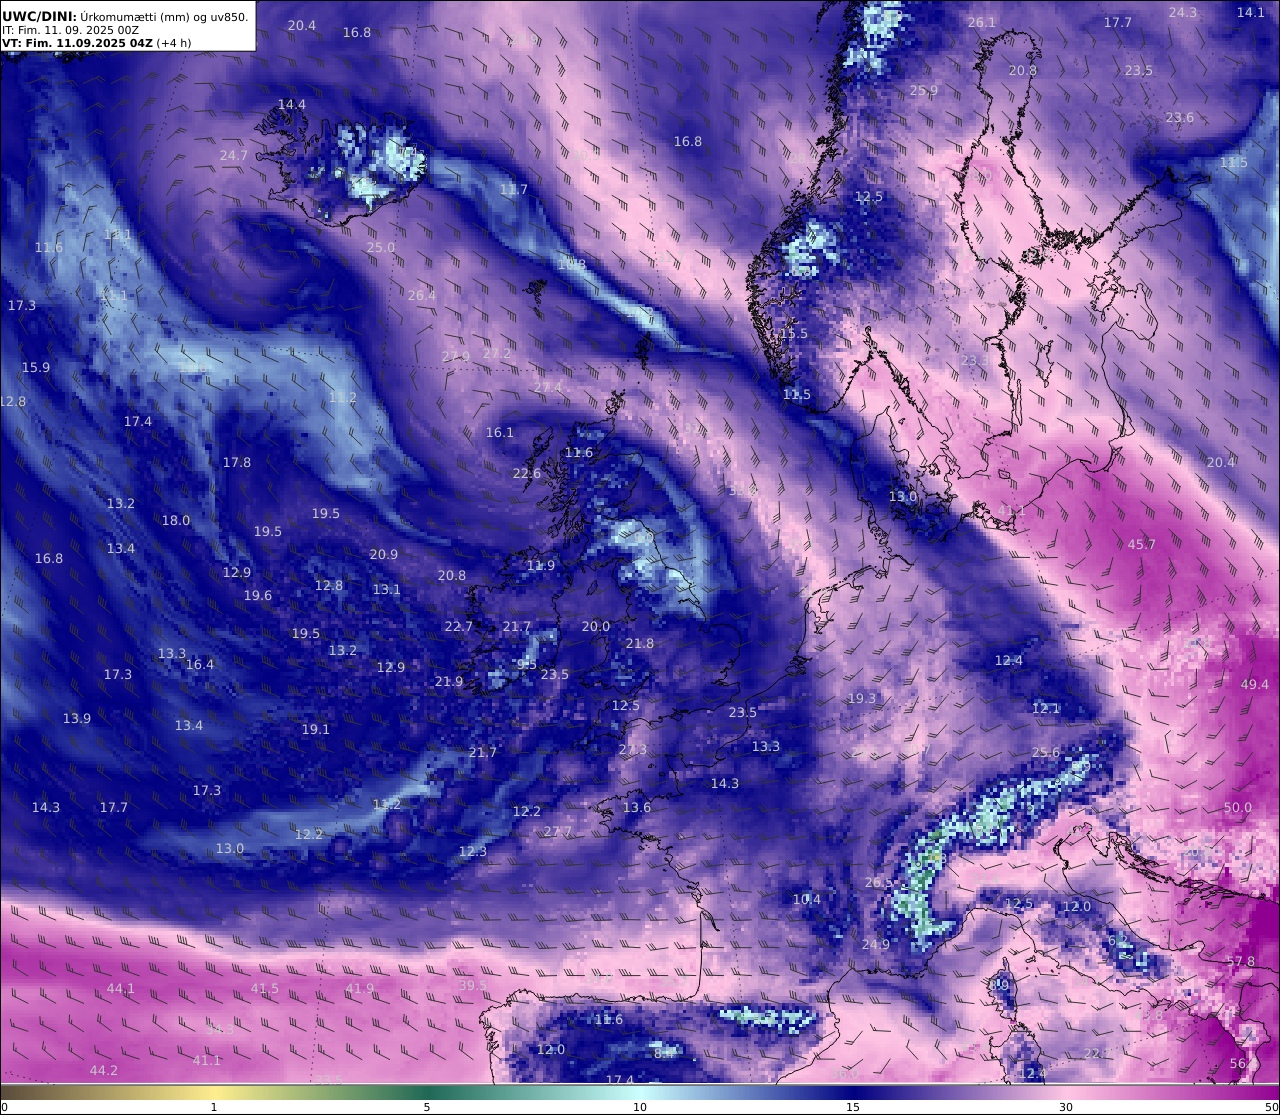Image resolution: width=1280 pixels, height=1115 pixels.
Task: Select the 26.5 value over southeast France
Action: click(x=879, y=882)
